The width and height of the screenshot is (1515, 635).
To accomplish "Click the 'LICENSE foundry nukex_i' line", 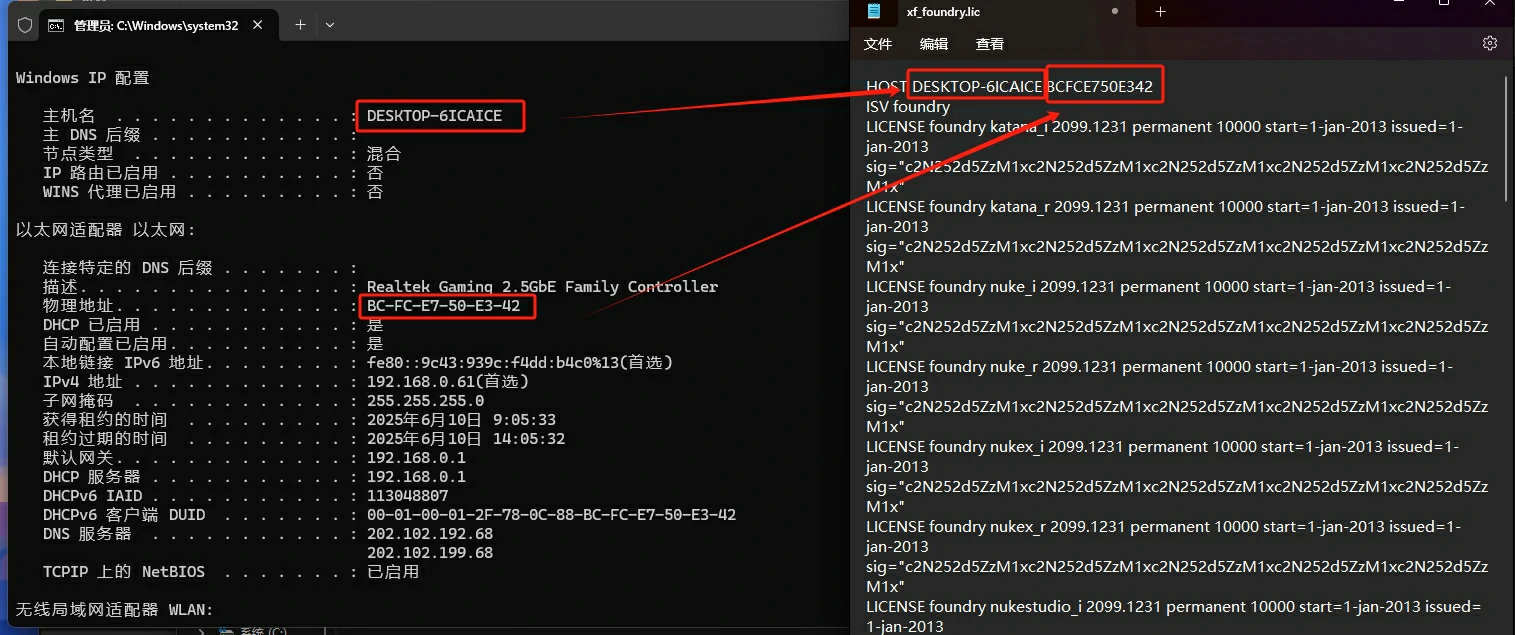I will coord(1162,447).
